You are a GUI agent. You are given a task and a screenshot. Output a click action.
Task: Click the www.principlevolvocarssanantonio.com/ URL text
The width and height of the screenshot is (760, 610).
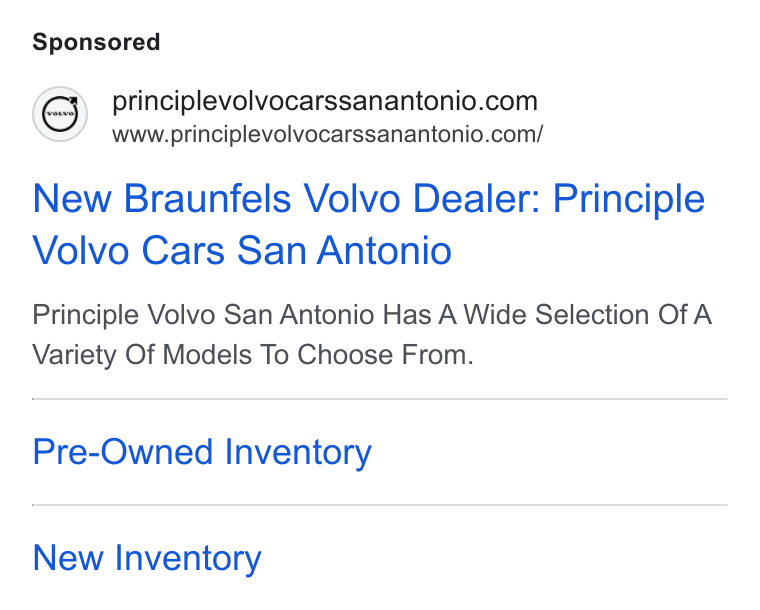click(x=328, y=134)
